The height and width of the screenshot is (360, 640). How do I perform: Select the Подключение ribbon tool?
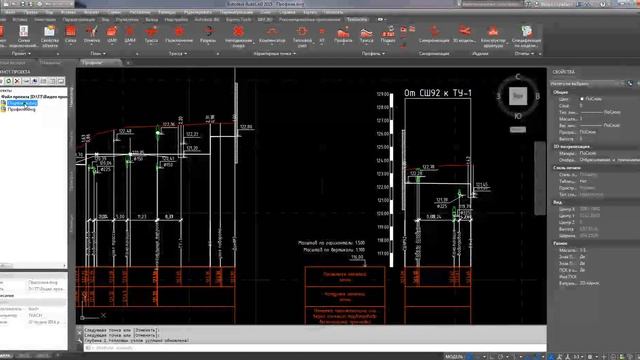(179, 34)
